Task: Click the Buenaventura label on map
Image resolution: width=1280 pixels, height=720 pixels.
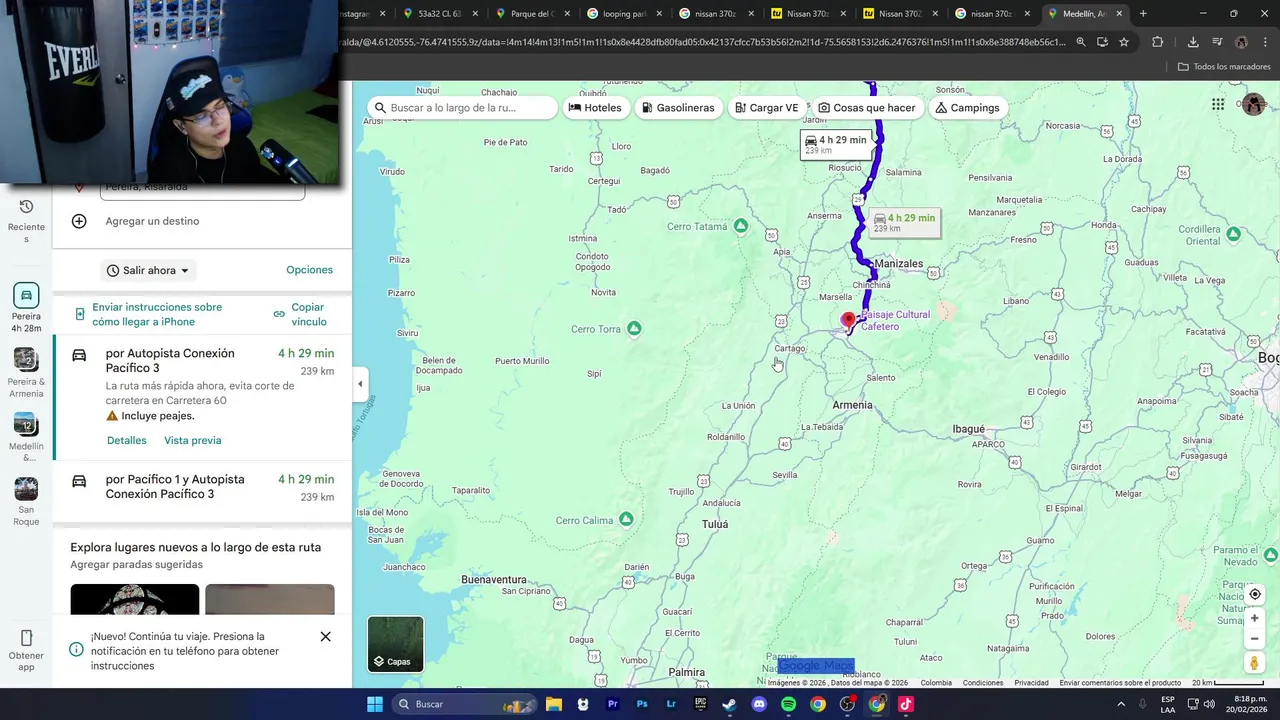Action: [x=493, y=579]
